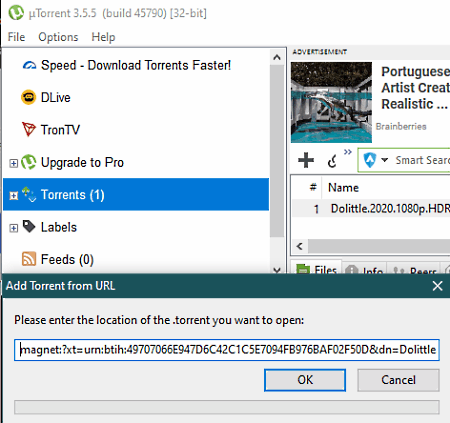The image size is (450, 423).
Task: Click the magnet link URL field
Action: (x=227, y=350)
